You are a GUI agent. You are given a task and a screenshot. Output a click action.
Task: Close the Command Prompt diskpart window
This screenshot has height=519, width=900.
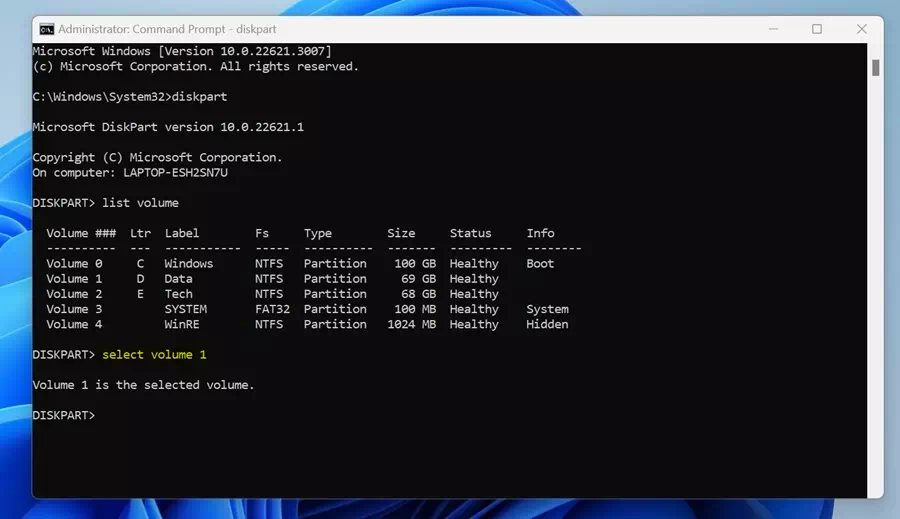(x=862, y=29)
